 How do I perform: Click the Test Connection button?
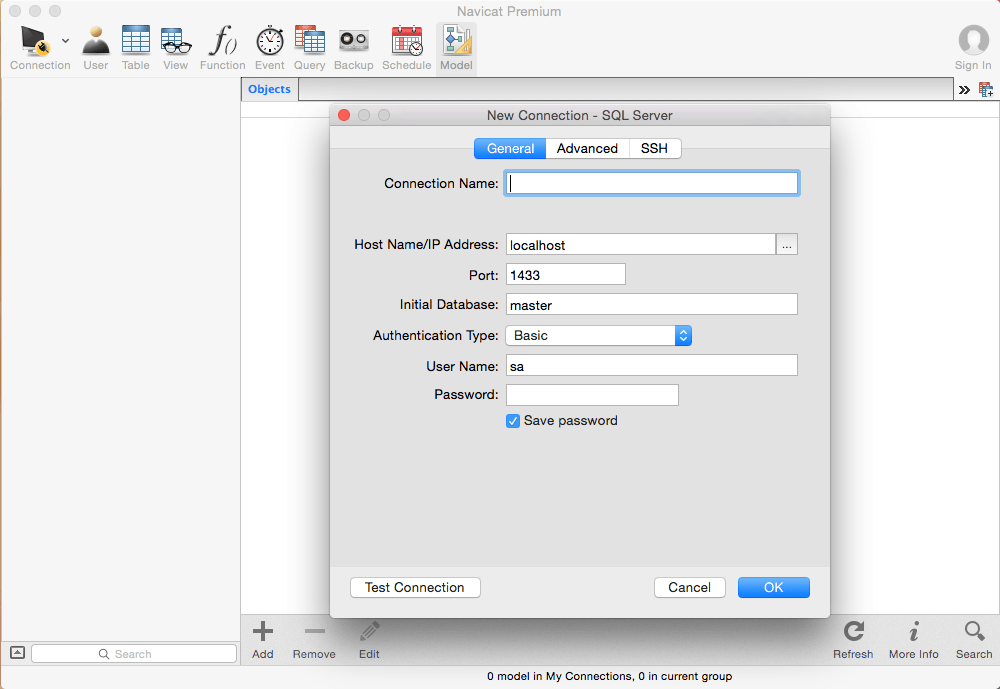[415, 588]
